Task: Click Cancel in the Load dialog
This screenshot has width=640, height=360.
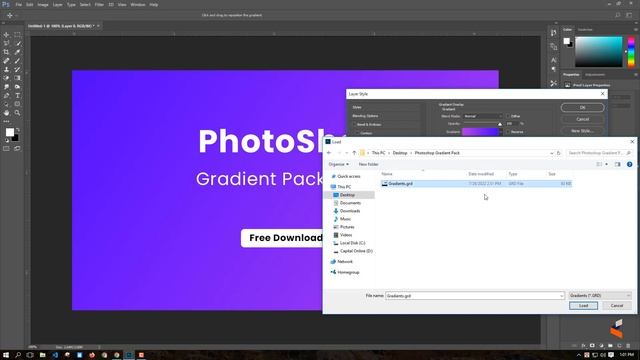Action: click(x=617, y=306)
